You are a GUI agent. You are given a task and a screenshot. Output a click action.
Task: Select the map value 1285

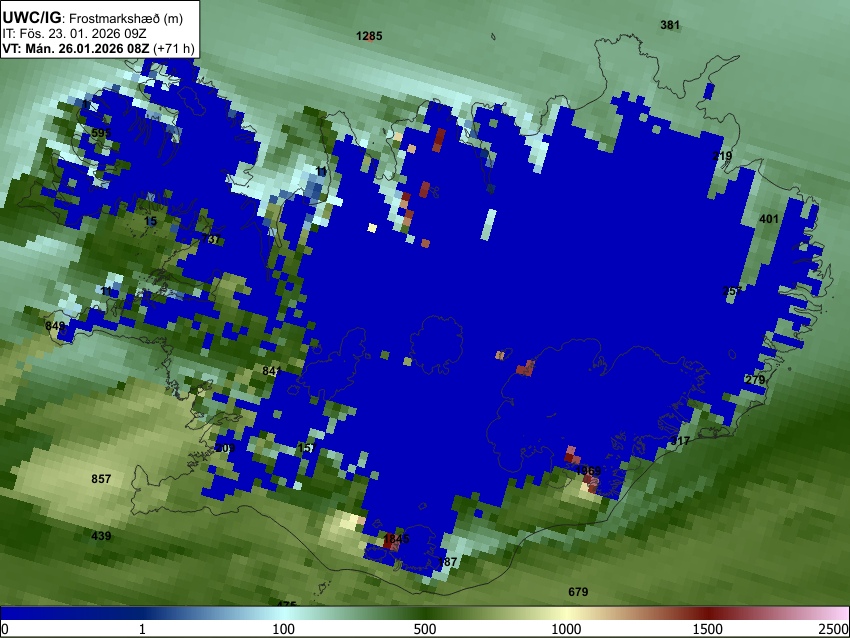[x=369, y=36]
